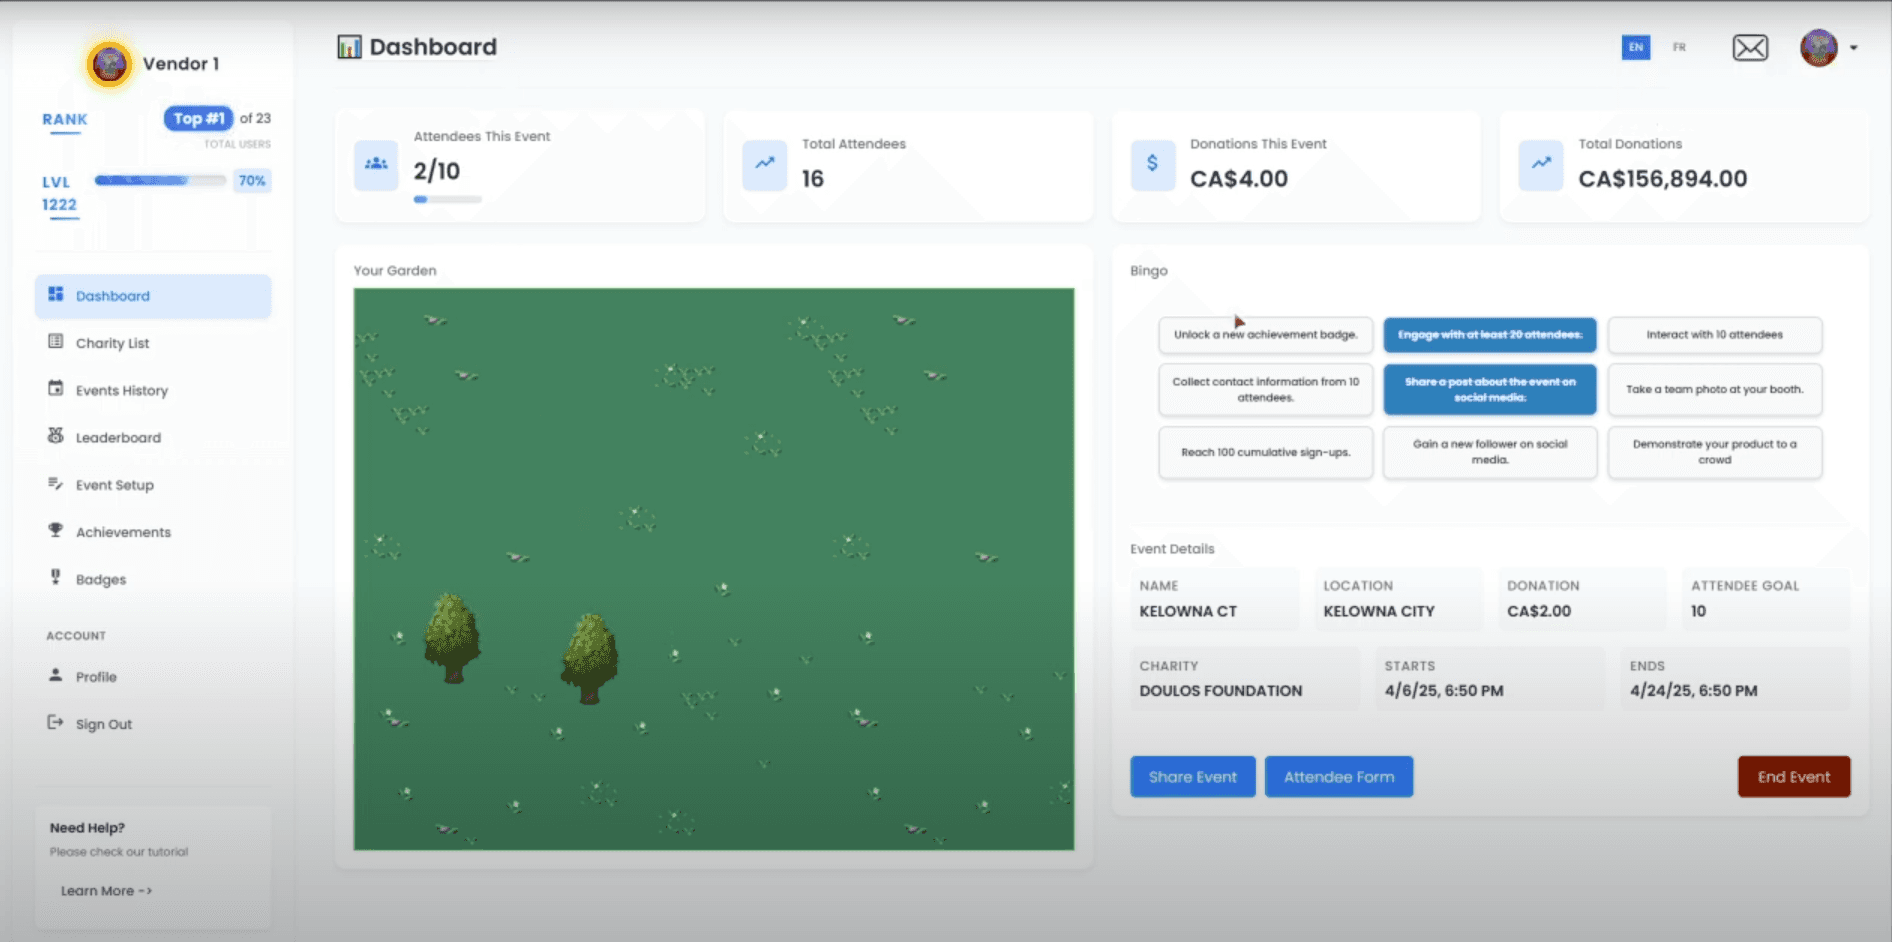The height and width of the screenshot is (942, 1892).
Task: Select the Events History calendar icon
Action: coord(56,390)
